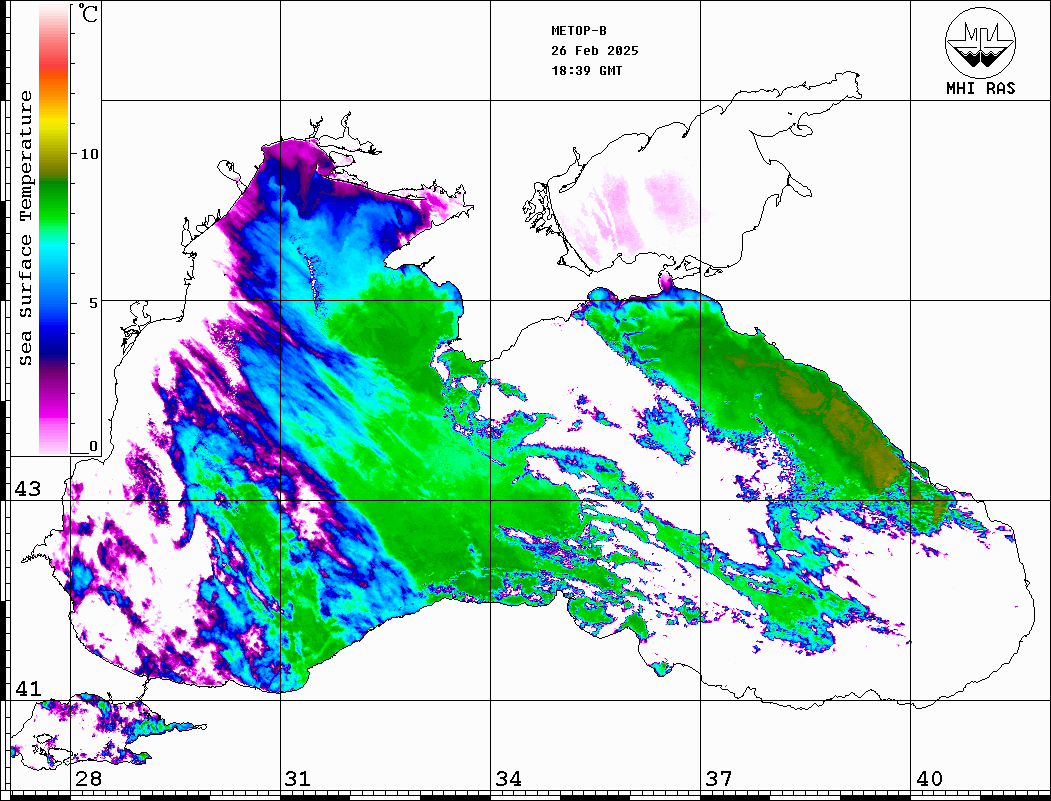
Task: Click longitude label 28
Action: [x=88, y=778]
